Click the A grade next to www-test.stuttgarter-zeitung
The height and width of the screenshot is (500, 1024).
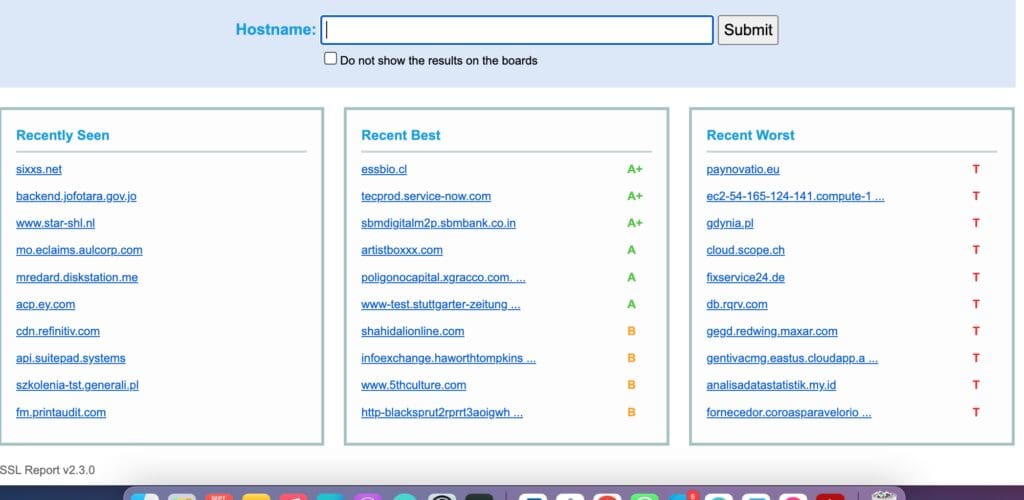pyautogui.click(x=632, y=304)
